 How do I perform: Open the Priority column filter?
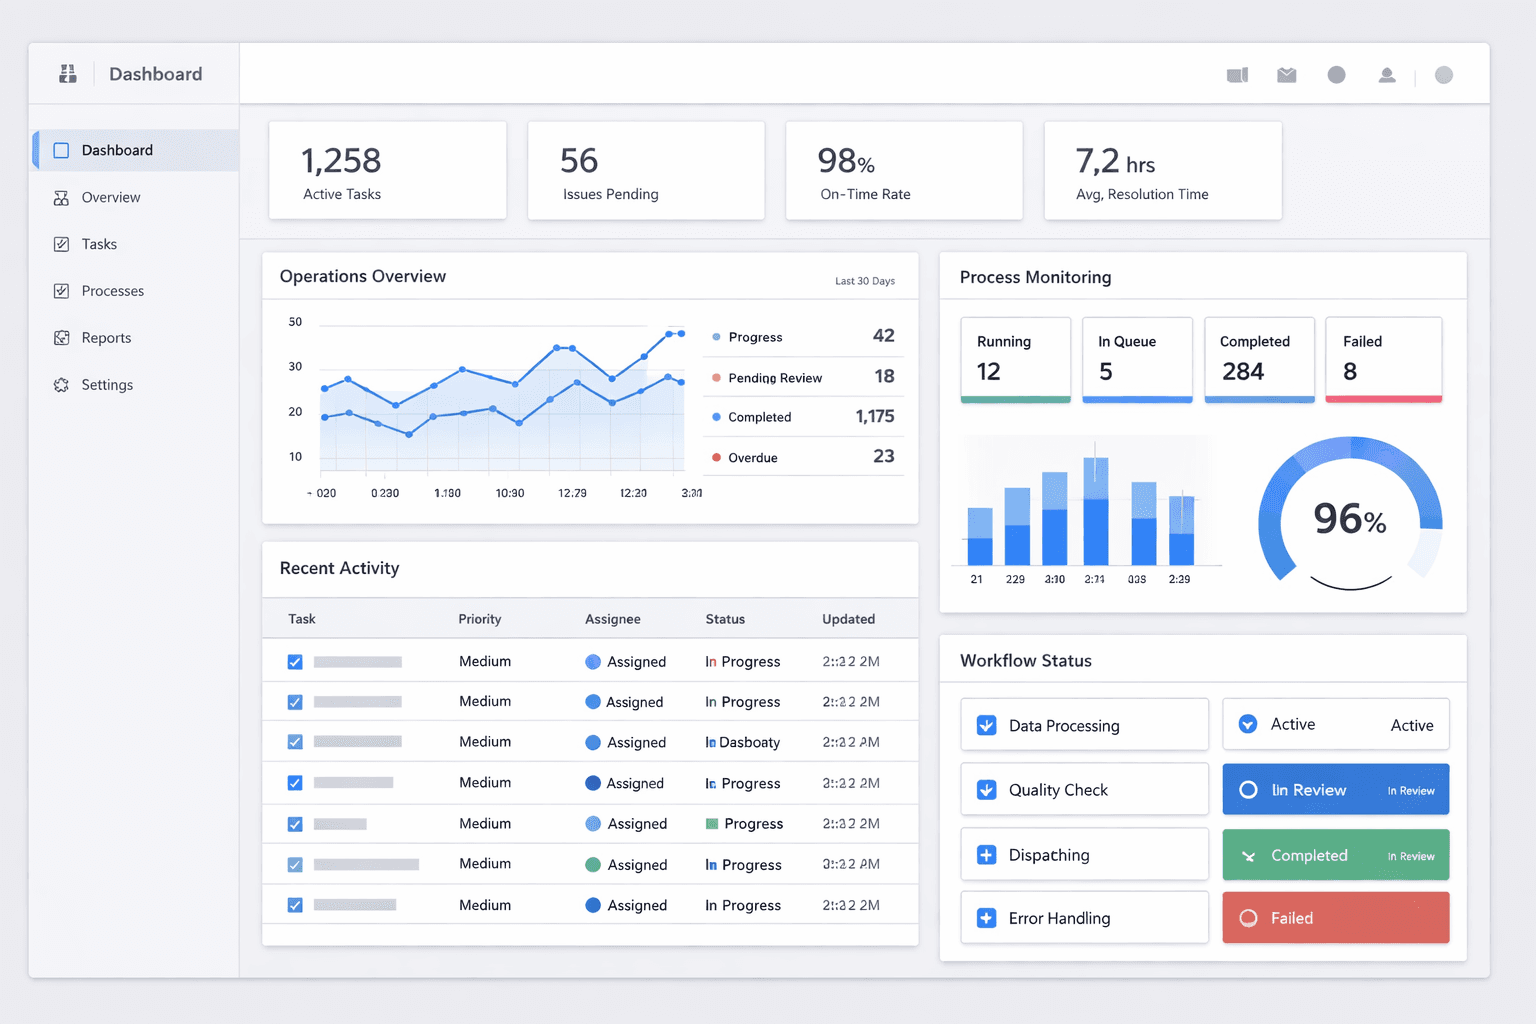coord(479,618)
